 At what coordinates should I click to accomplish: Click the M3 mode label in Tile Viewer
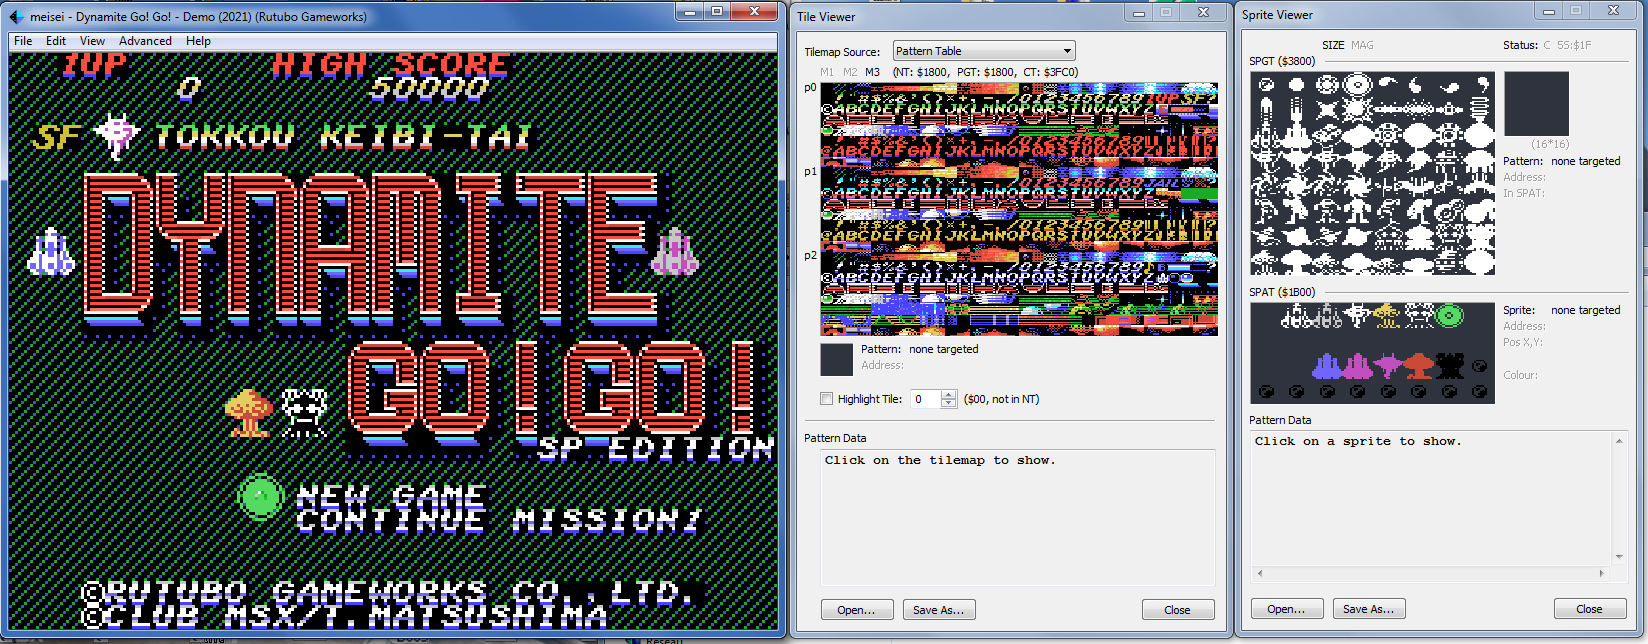[873, 72]
